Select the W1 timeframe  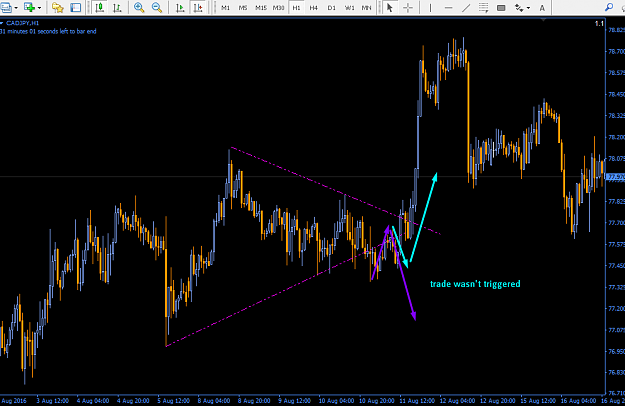pos(349,8)
